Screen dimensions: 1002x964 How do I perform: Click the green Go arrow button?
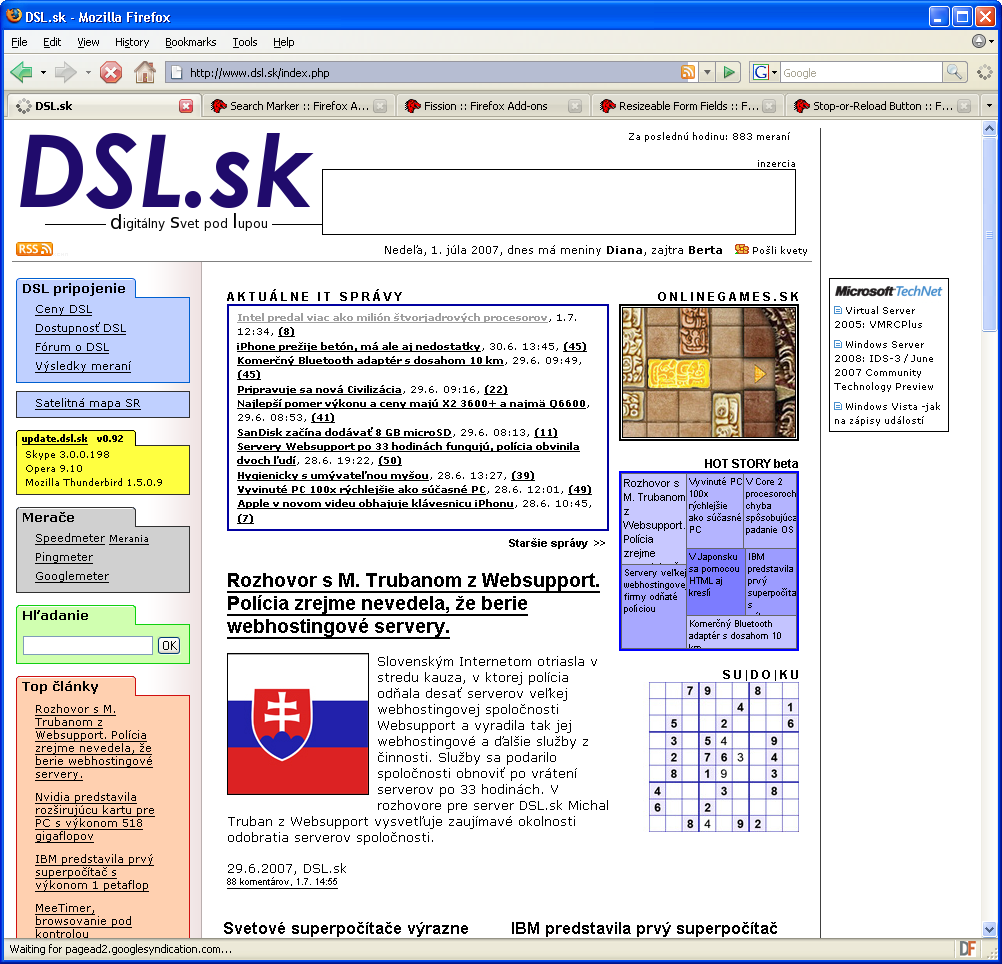[728, 72]
